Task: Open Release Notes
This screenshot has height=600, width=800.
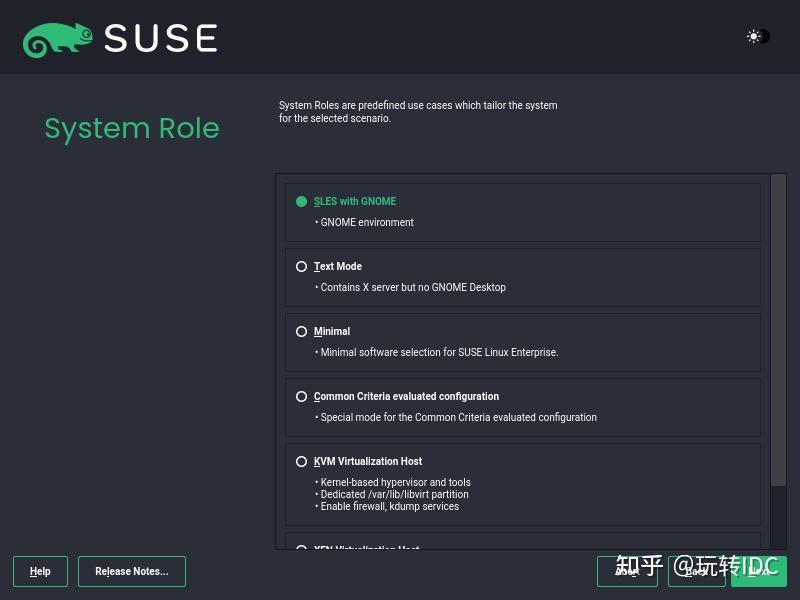Action: point(131,571)
